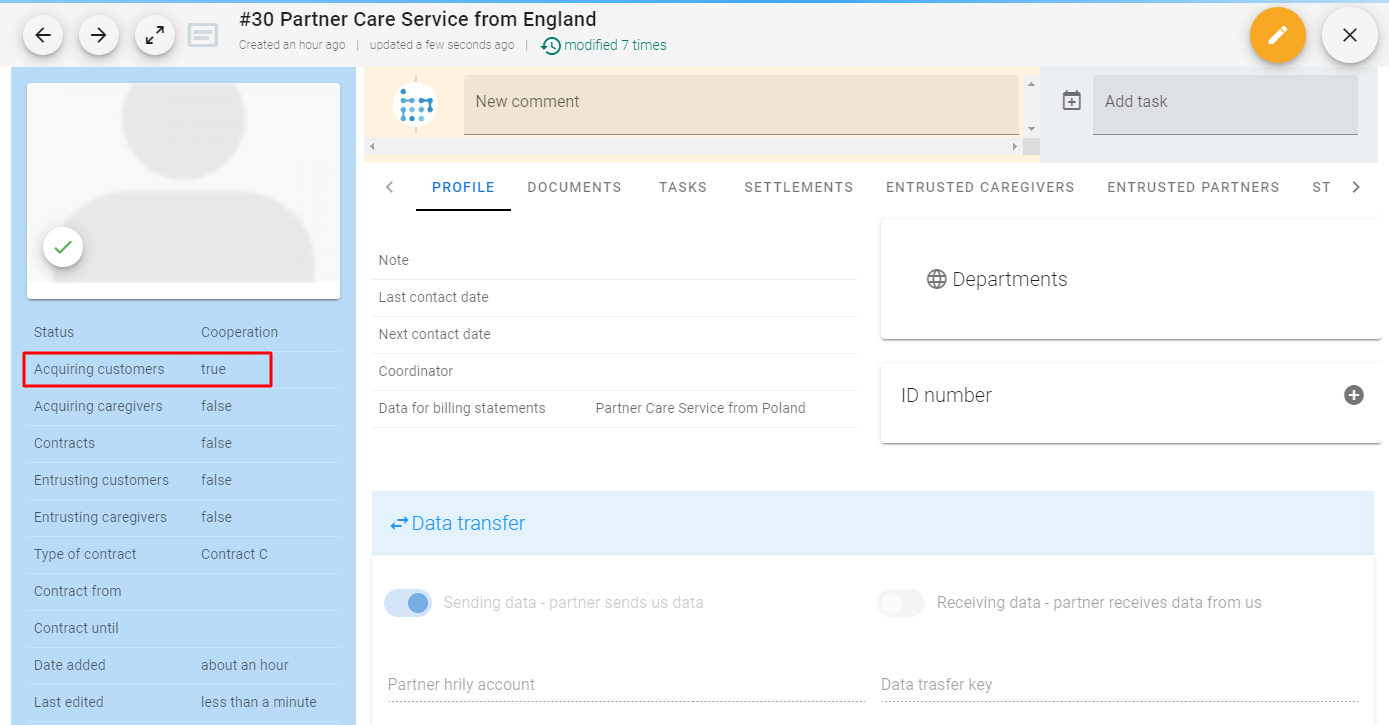Open the comment history showing modified 7 times
The image size is (1389, 725).
[603, 45]
